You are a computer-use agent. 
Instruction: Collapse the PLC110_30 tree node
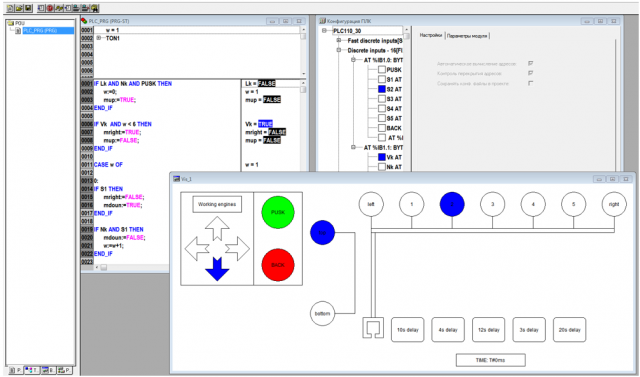[324, 31]
